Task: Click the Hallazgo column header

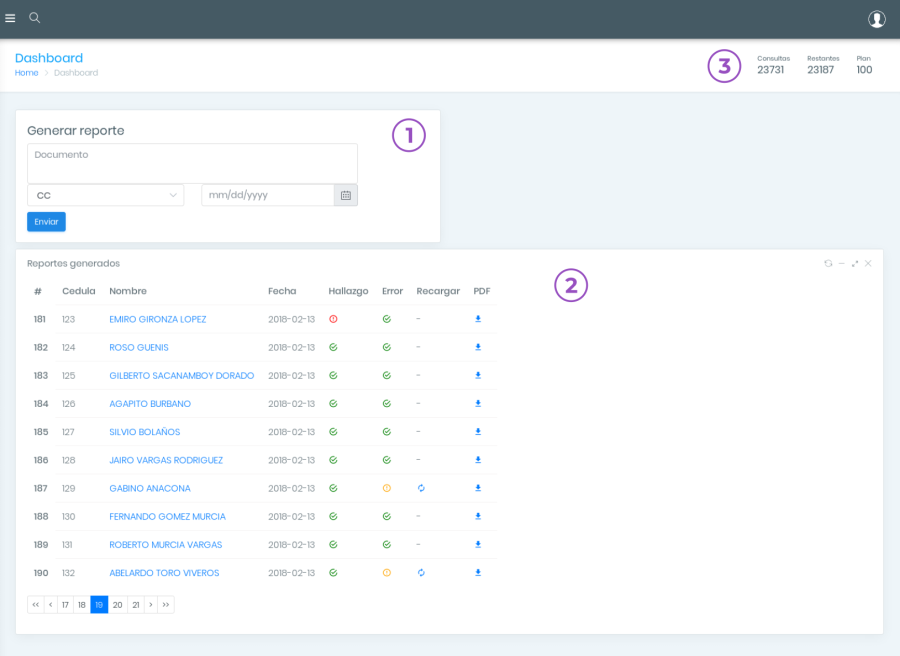Action: [348, 291]
